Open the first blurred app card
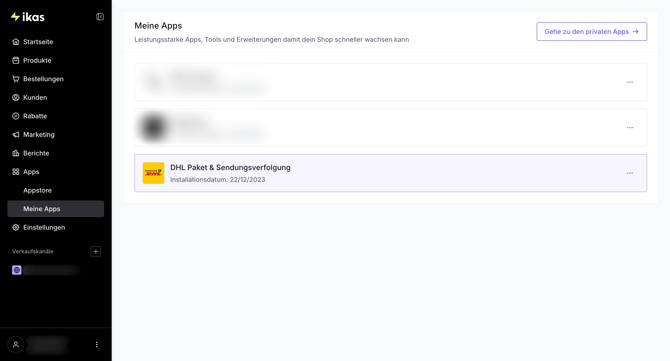The image size is (670, 361). pyautogui.click(x=391, y=82)
